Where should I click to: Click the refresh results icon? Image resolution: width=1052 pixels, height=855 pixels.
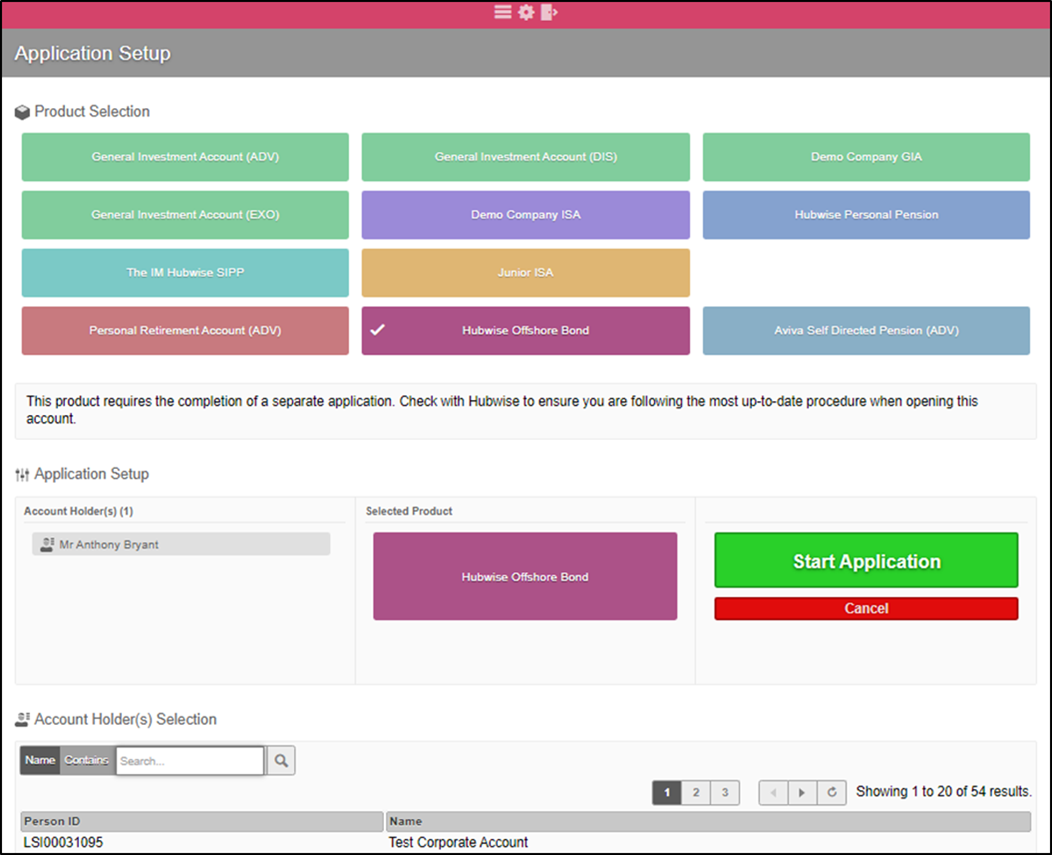tap(832, 792)
